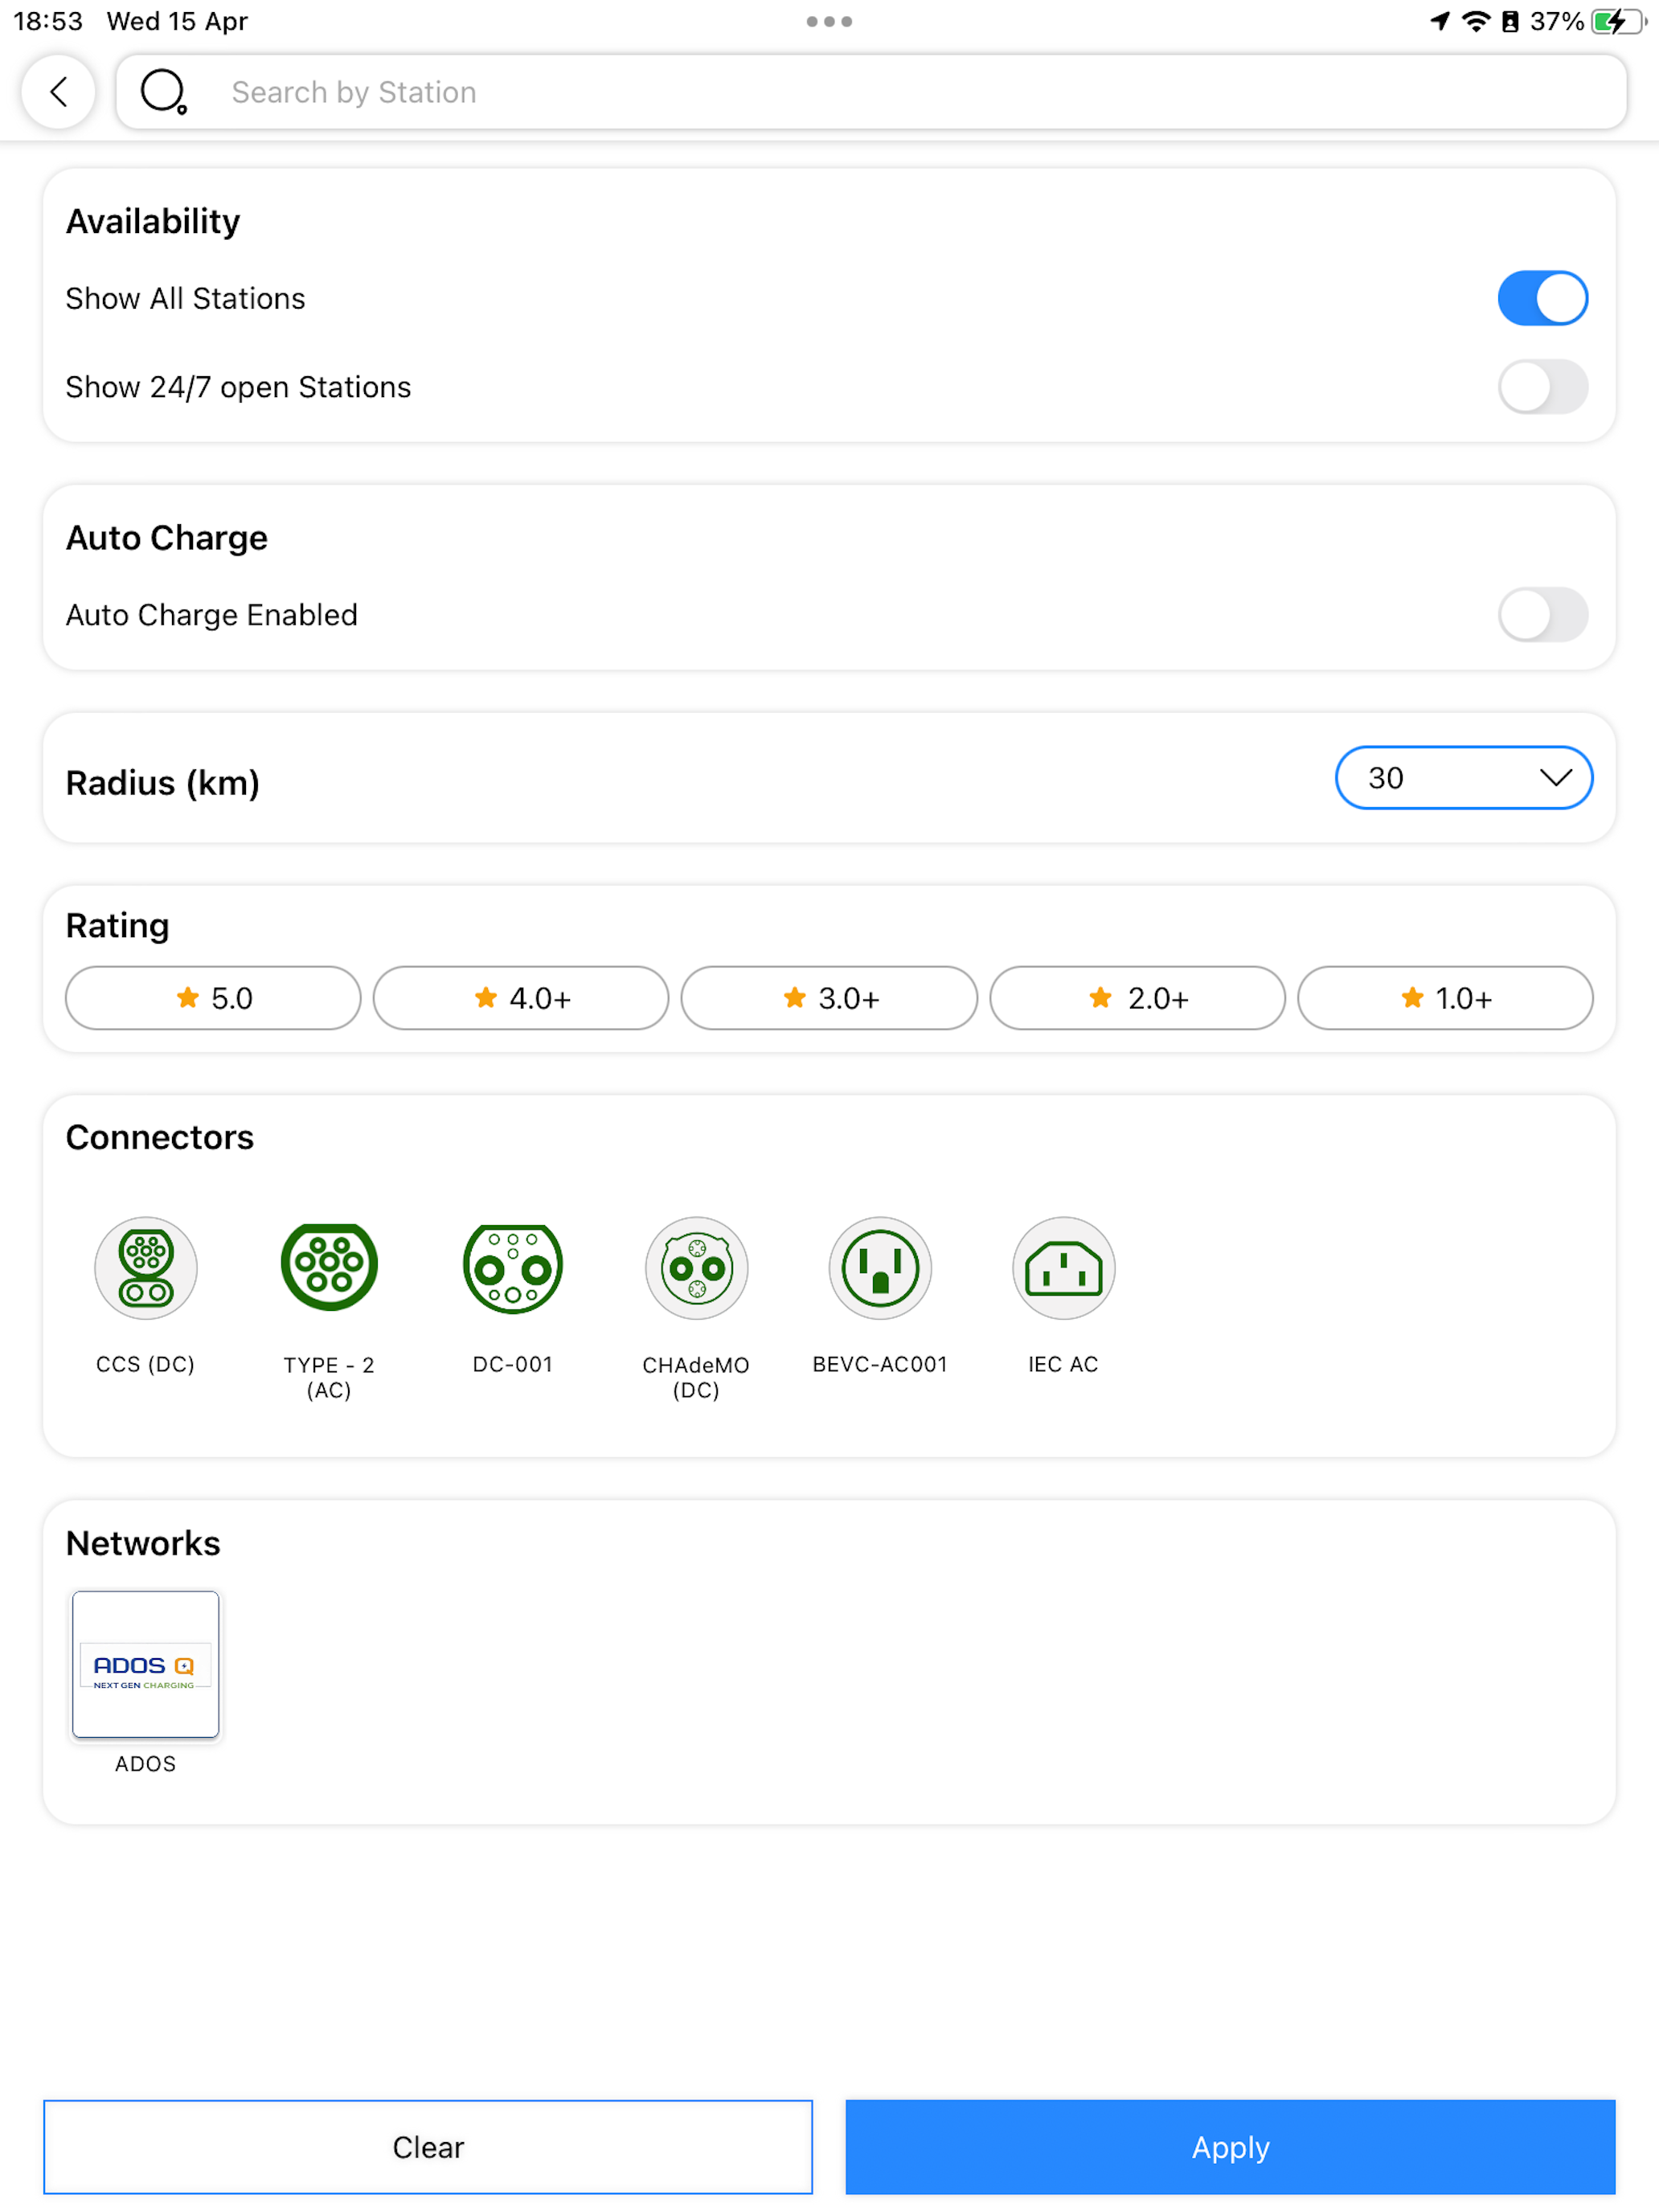Image resolution: width=1659 pixels, height=2212 pixels.
Task: Apply the selected filters
Action: coord(1230,2147)
